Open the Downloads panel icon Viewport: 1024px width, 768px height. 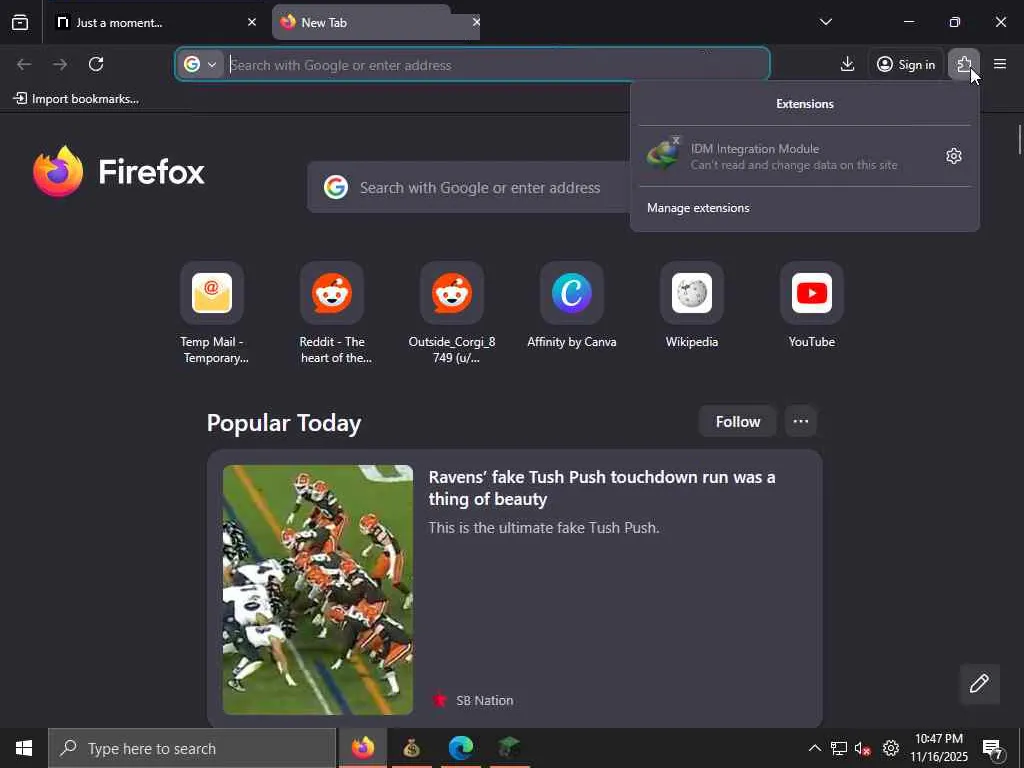tap(847, 64)
